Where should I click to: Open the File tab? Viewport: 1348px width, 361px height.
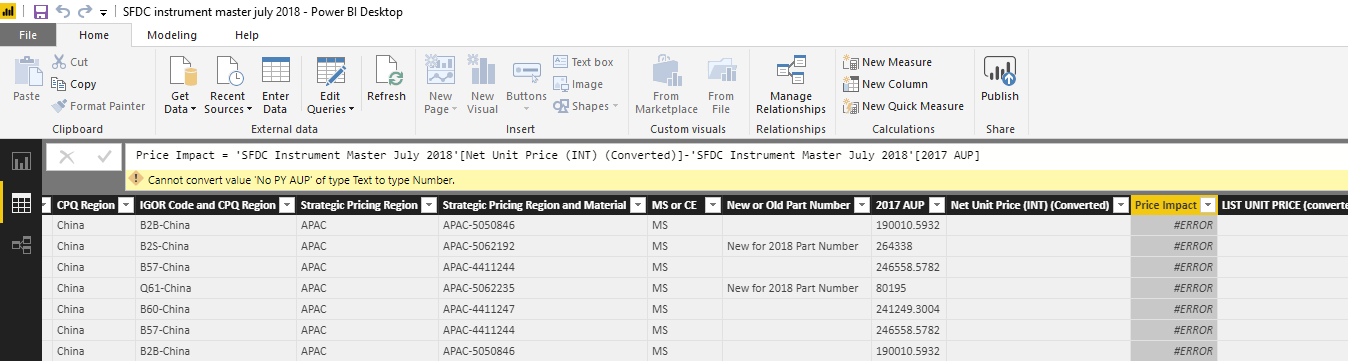click(29, 35)
